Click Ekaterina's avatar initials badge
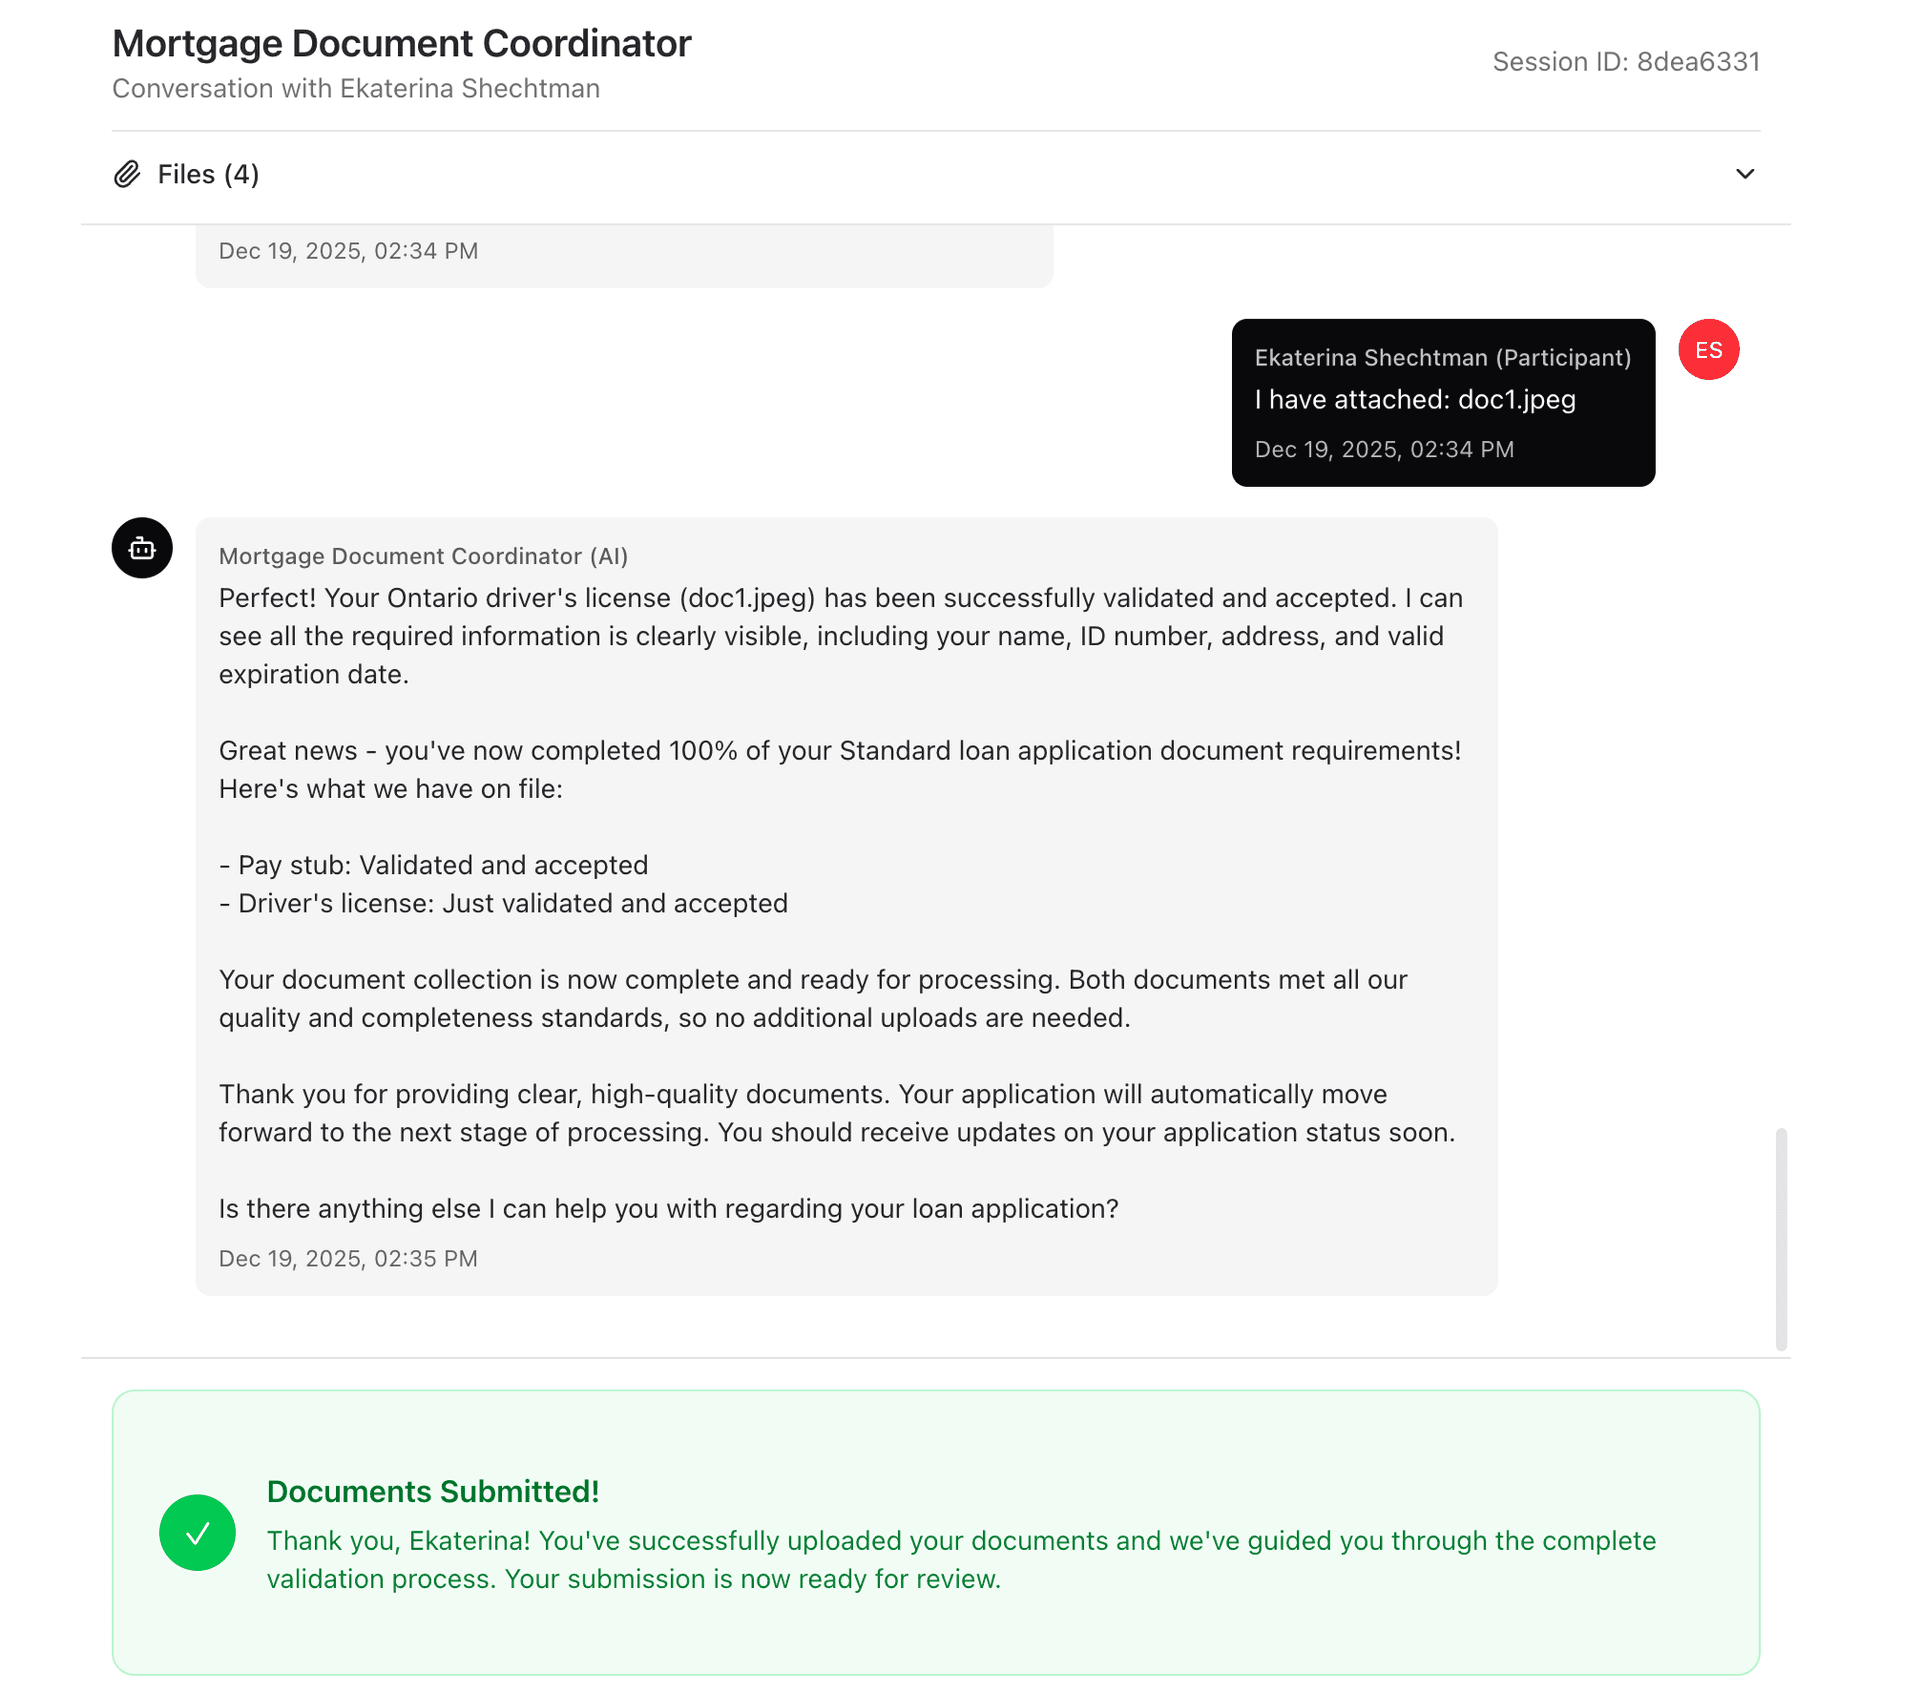This screenshot has width=1920, height=1695. 1708,349
